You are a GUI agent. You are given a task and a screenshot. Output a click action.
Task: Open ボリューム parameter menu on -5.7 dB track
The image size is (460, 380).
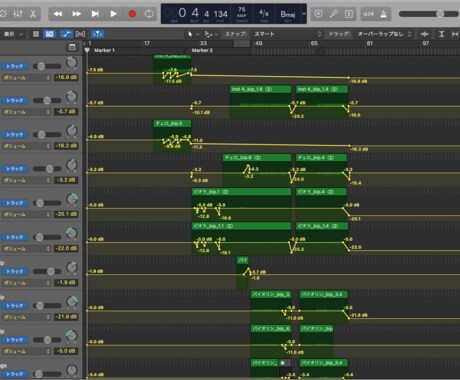27,112
